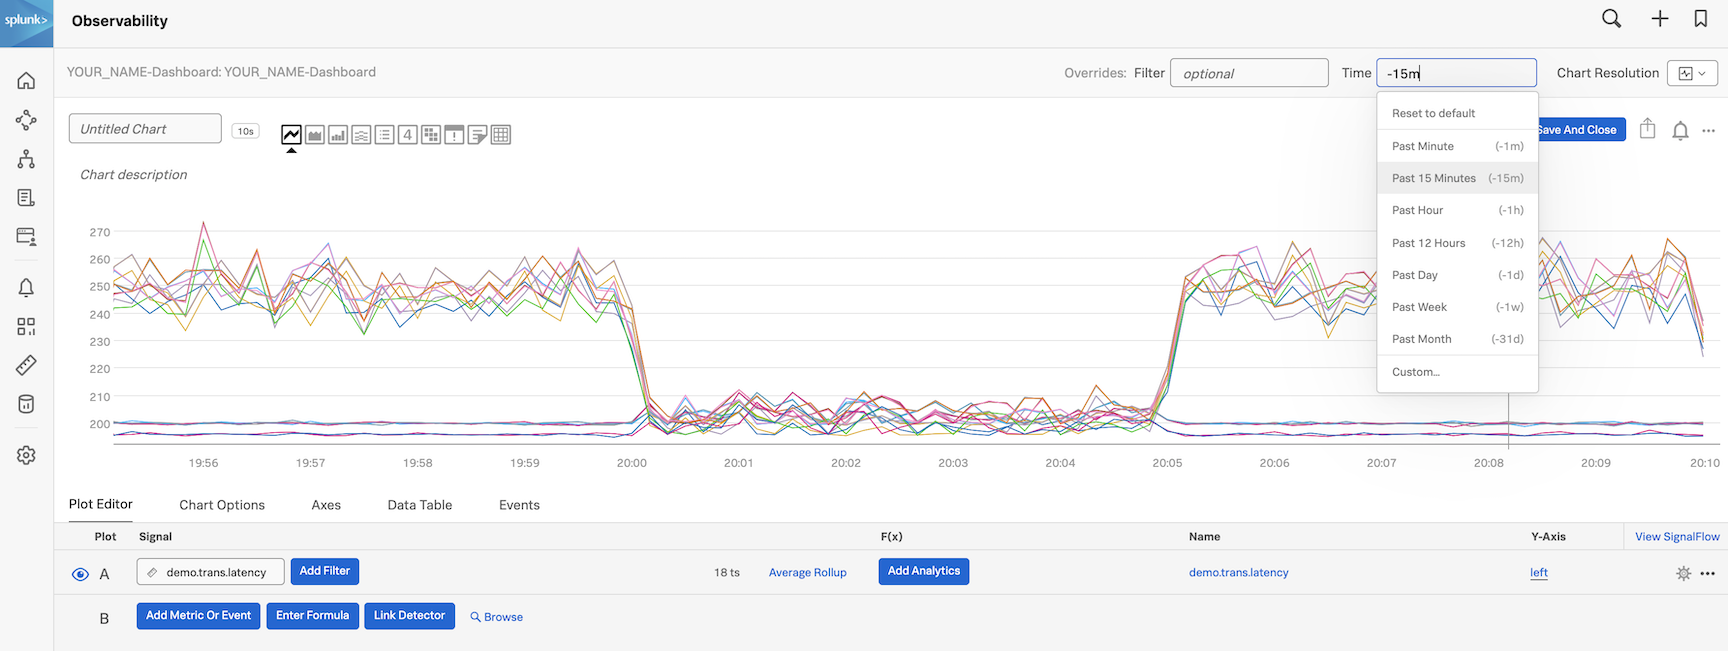Click the Add Analytics button
This screenshot has width=1728, height=651.
click(x=923, y=571)
